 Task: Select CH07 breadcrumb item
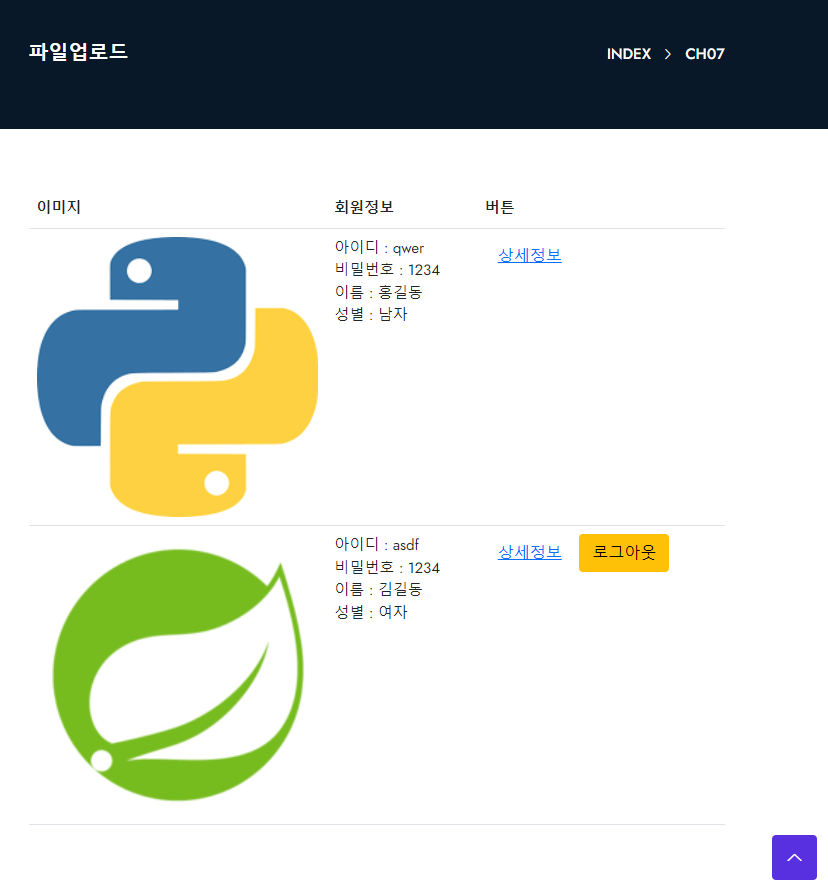point(705,54)
